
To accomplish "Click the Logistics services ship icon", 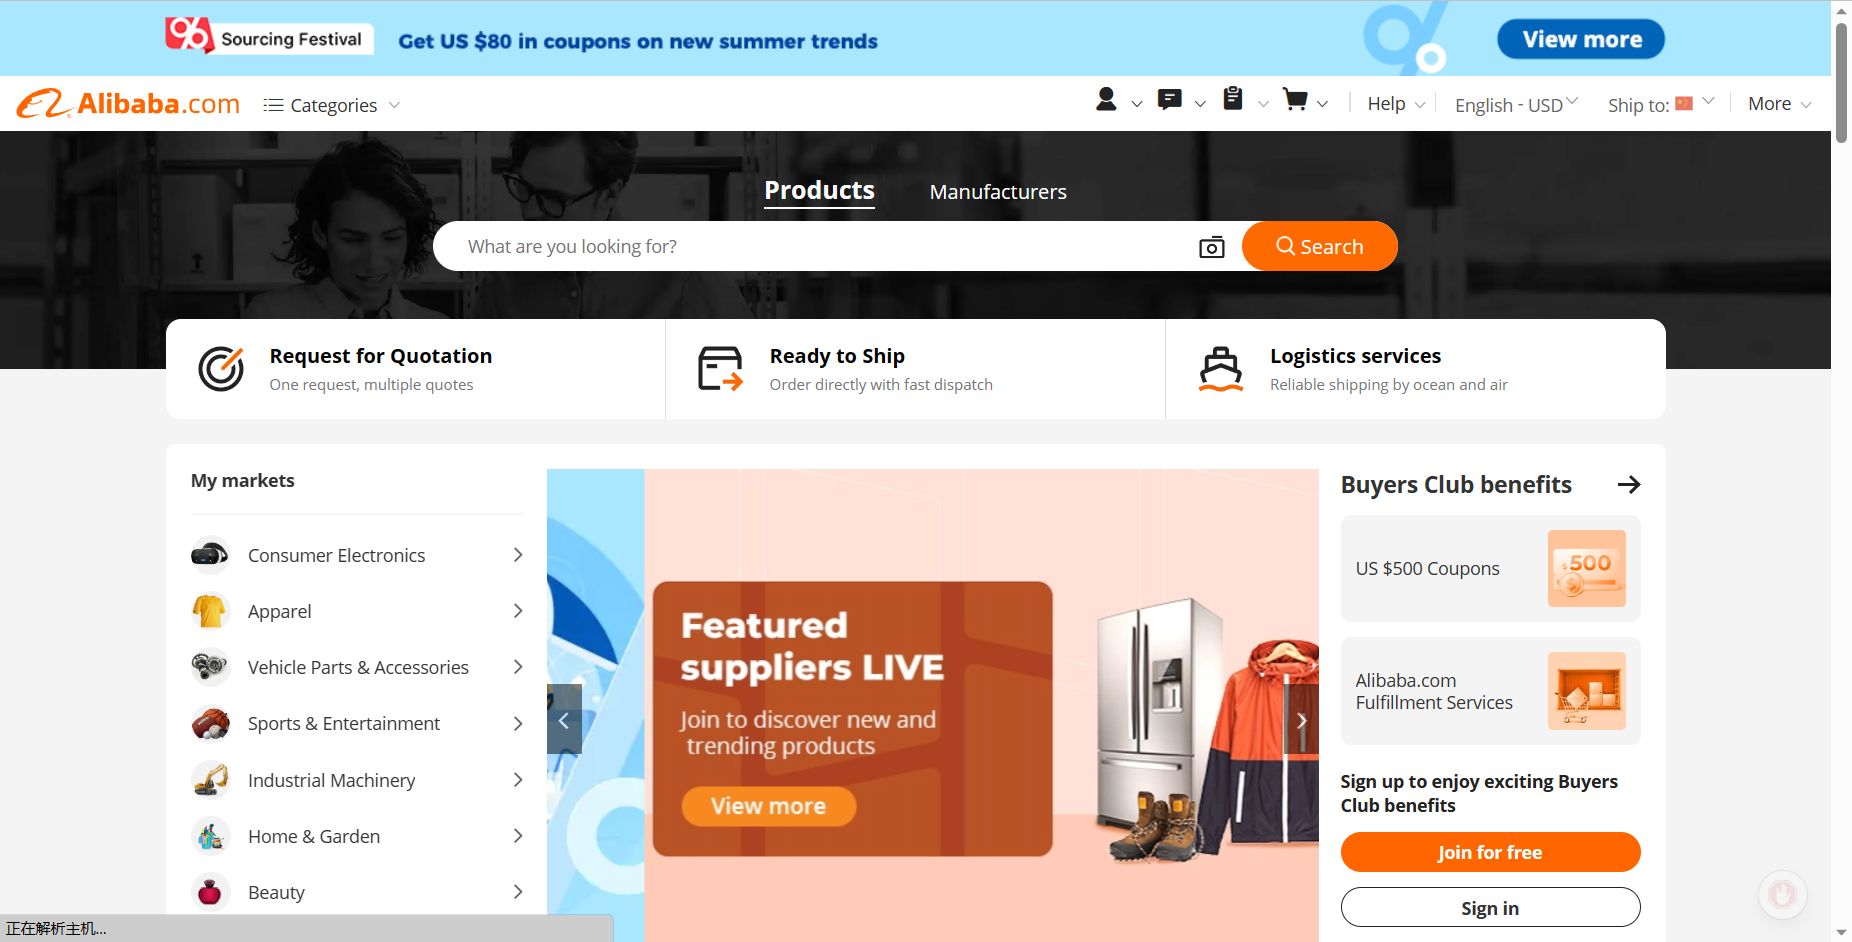I will point(1221,369).
